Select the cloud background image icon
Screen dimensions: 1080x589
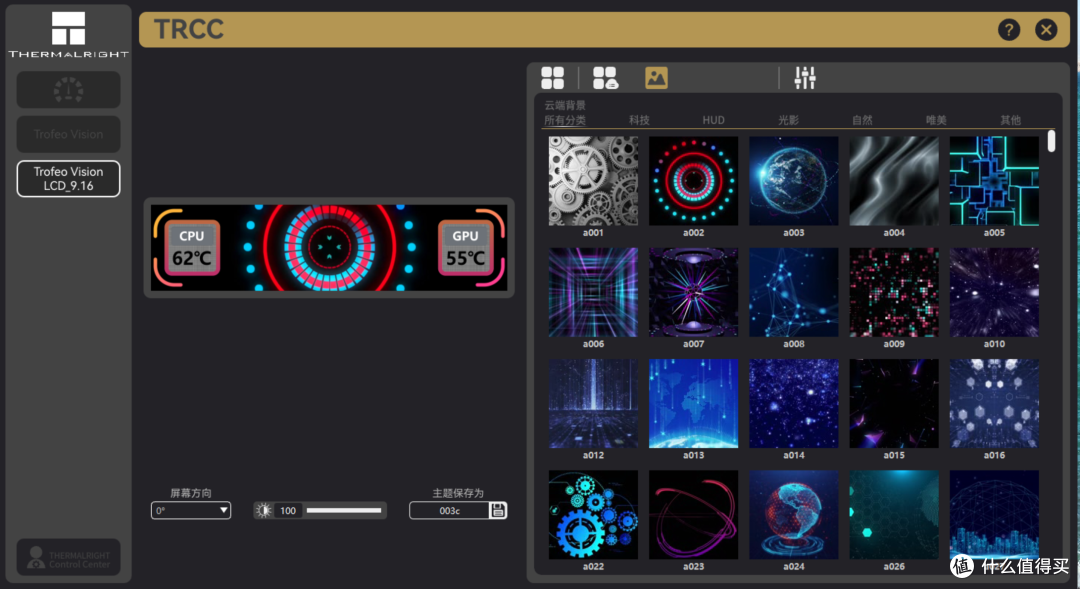[656, 78]
